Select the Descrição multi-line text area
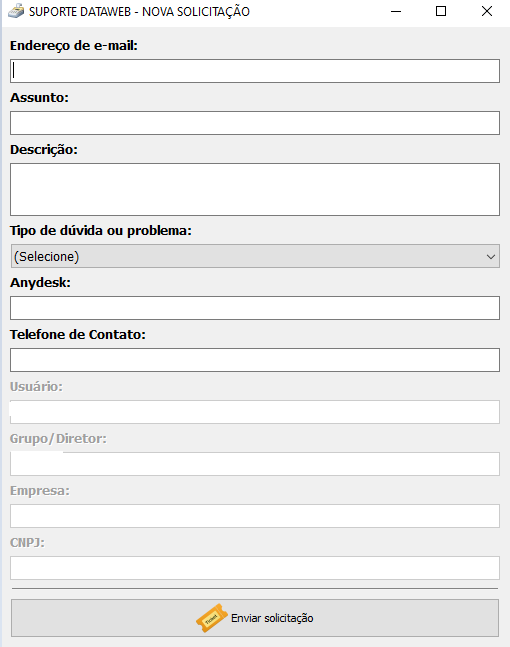This screenshot has width=510, height=647. (x=255, y=189)
